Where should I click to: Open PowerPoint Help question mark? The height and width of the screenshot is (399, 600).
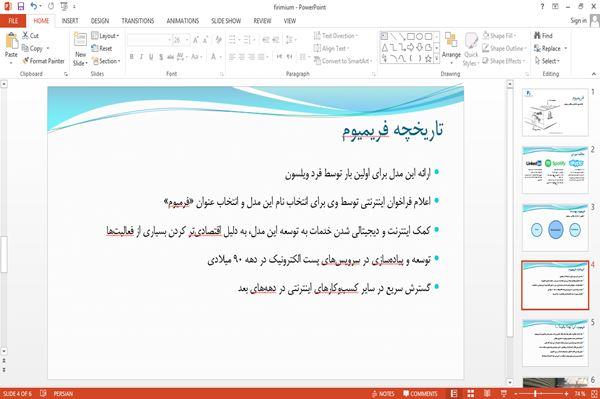[x=542, y=7]
